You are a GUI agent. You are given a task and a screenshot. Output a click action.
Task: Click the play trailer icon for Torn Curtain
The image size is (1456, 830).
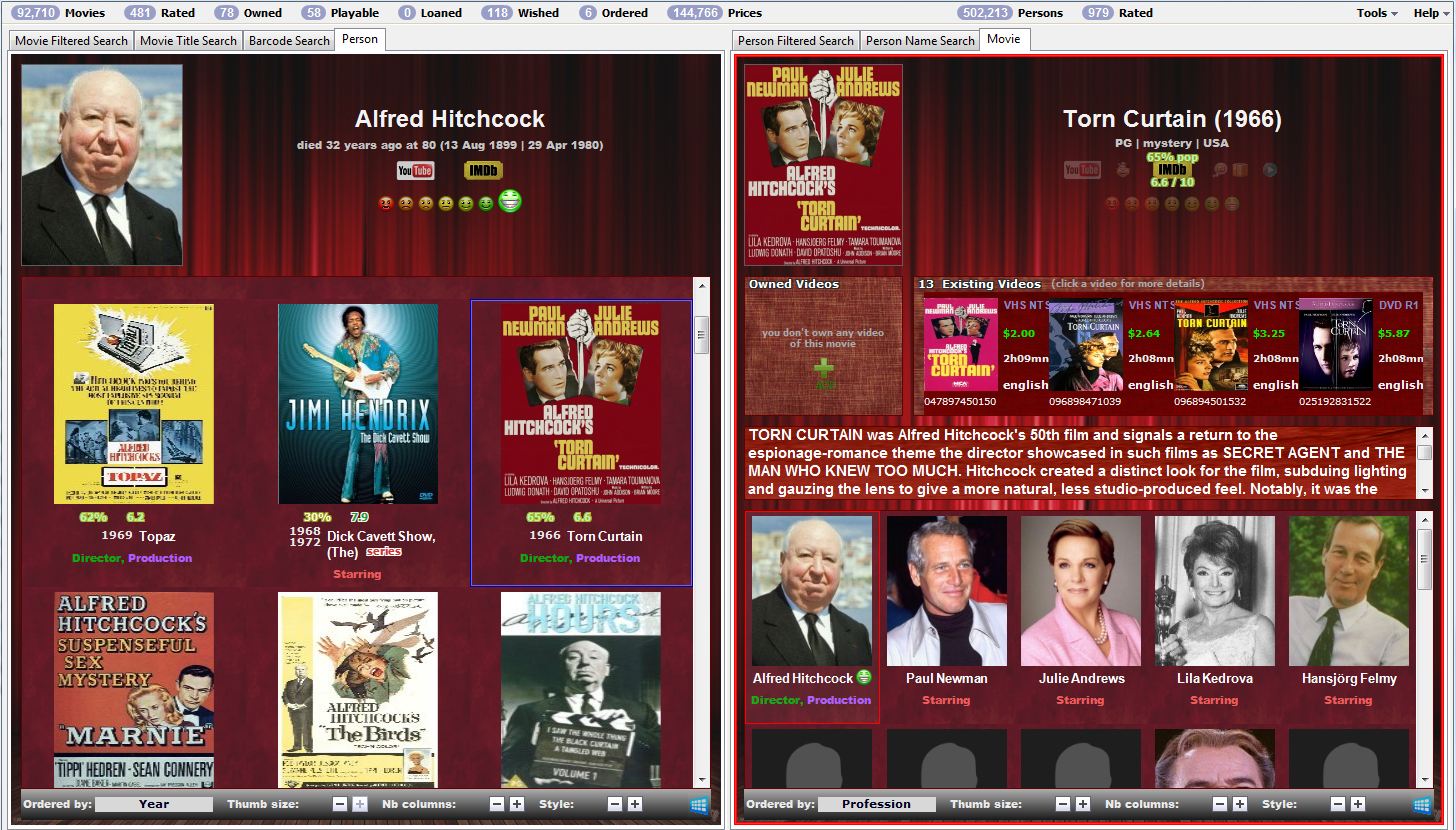point(1270,170)
